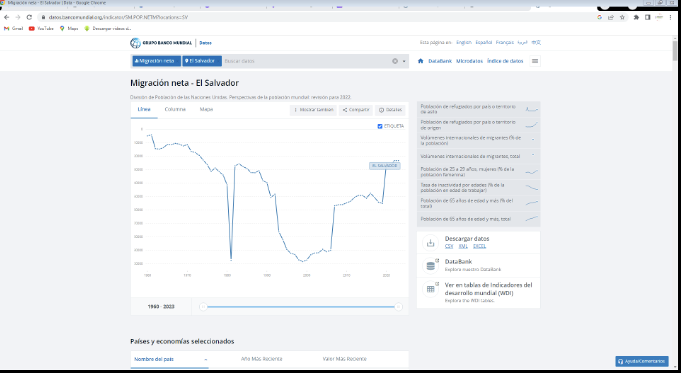The image size is (683, 373).
Task: Sort by Nombre del país column header
Action: tap(169, 359)
